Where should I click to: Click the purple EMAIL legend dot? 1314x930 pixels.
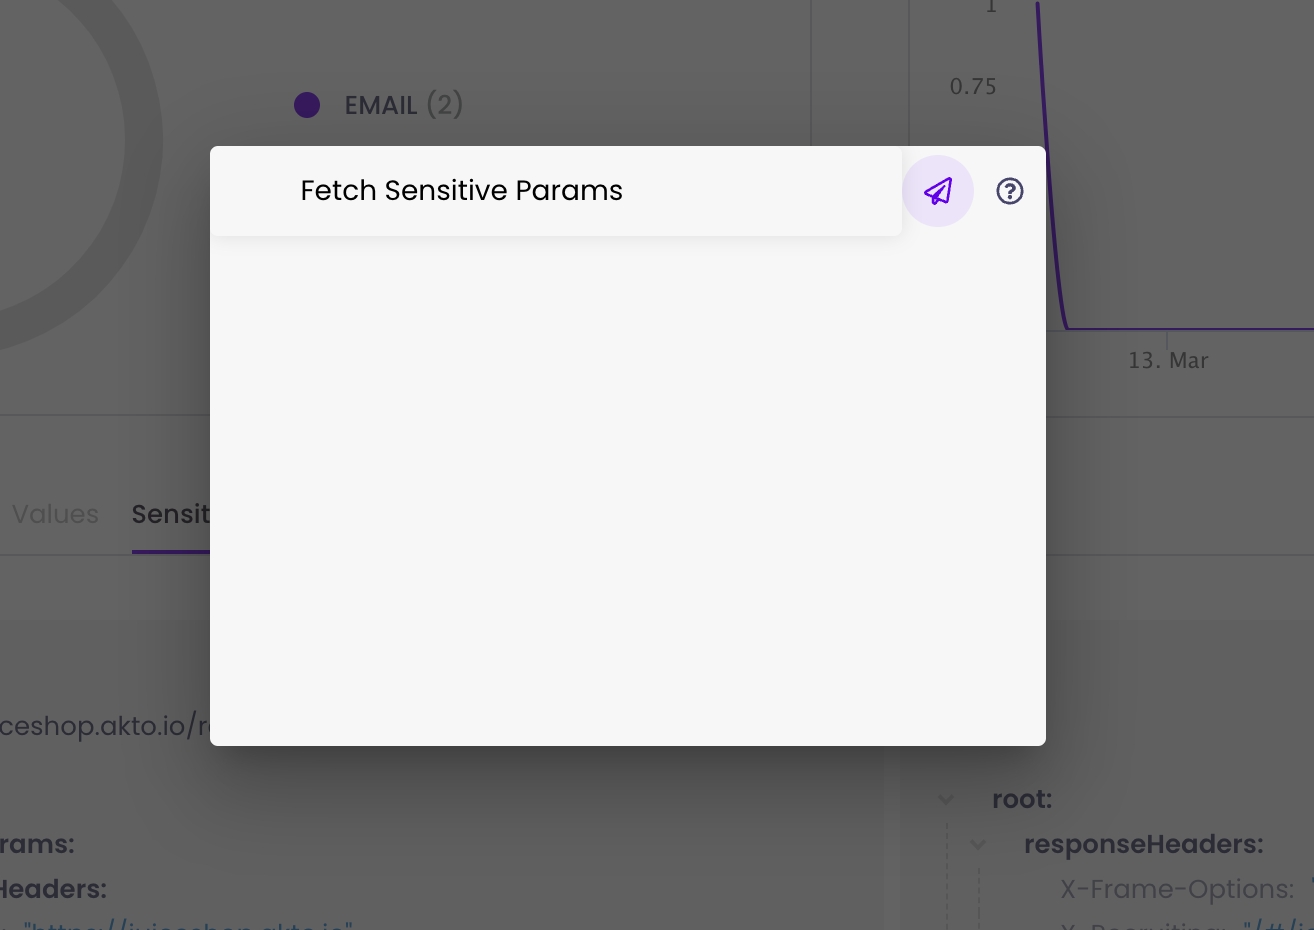[307, 105]
